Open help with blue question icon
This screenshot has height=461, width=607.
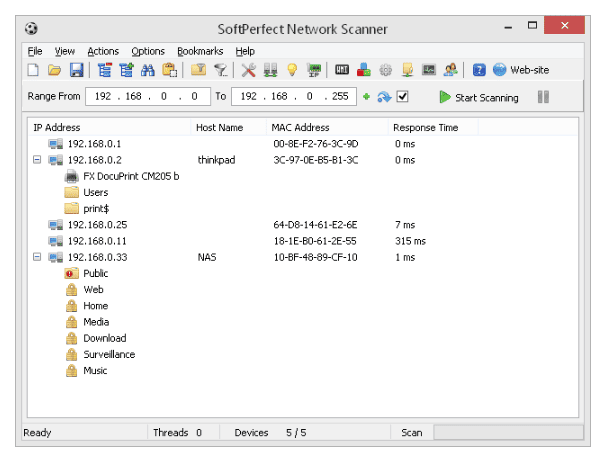click(x=479, y=70)
